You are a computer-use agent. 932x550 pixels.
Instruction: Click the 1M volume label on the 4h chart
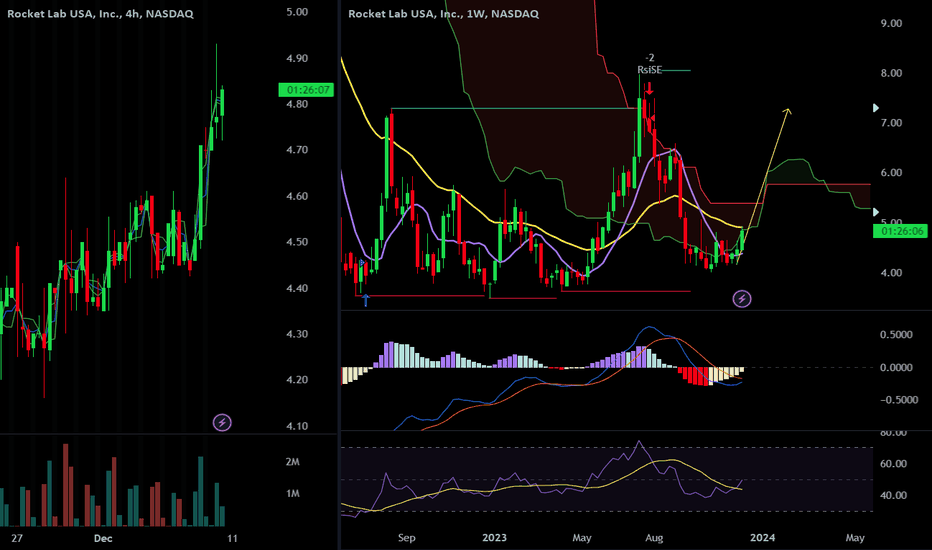[292, 494]
